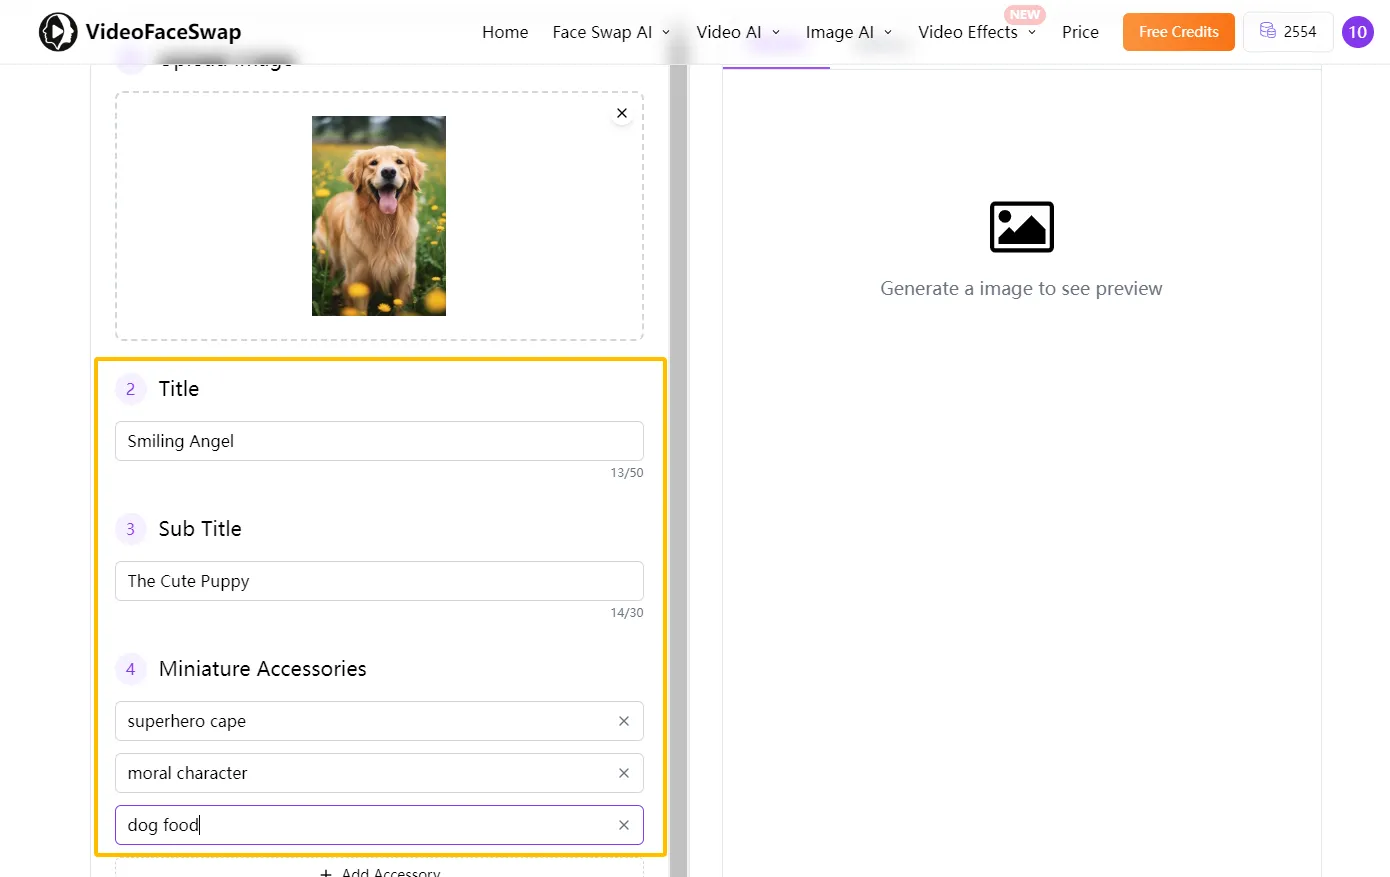Click Add Accessory button
The image size is (1390, 877).
click(379, 870)
